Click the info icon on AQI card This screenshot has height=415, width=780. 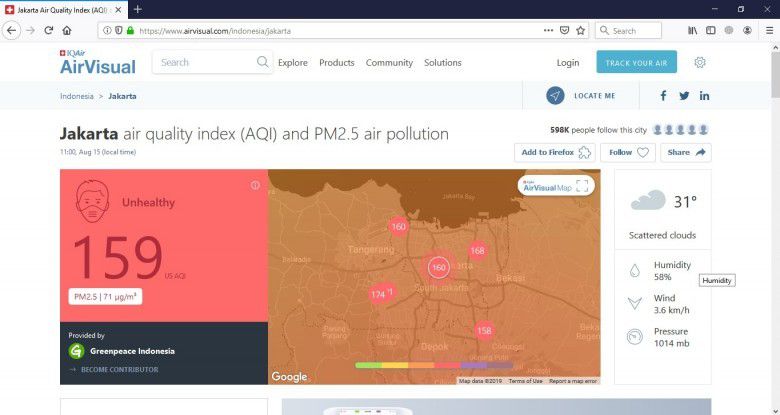click(255, 185)
